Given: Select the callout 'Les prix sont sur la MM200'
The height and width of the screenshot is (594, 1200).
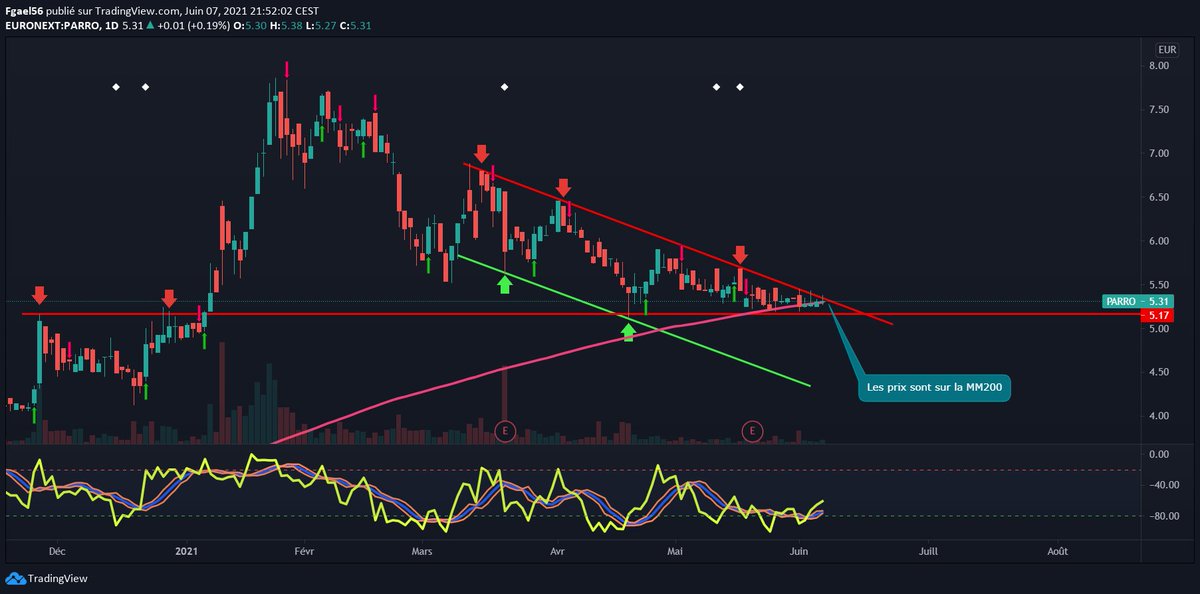Looking at the screenshot, I should tap(934, 387).
